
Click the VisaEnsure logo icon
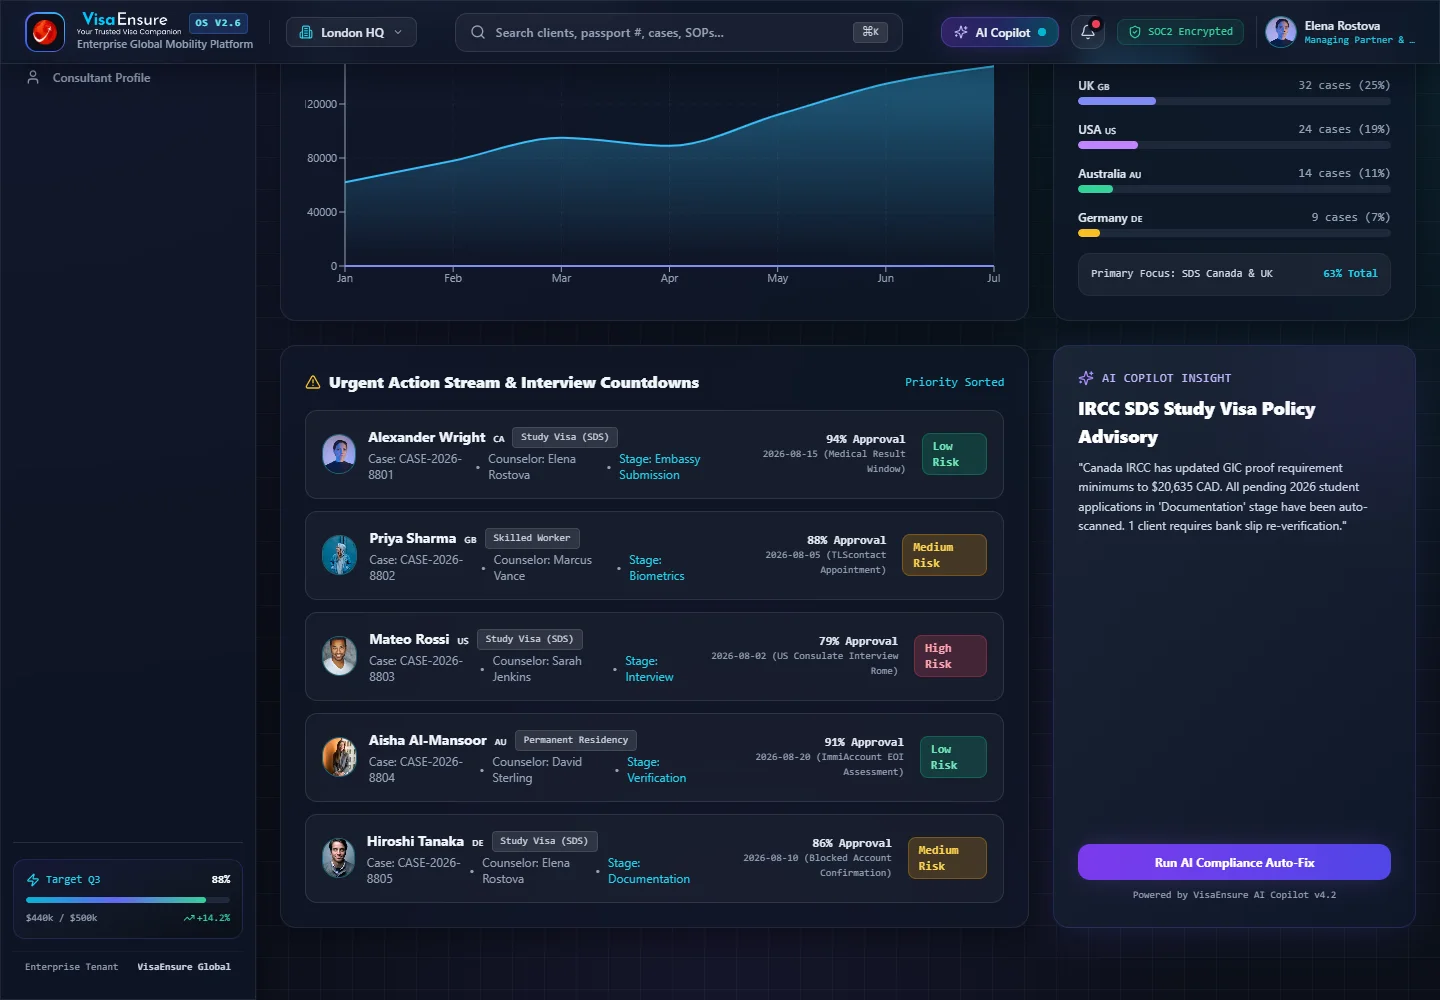click(x=45, y=32)
